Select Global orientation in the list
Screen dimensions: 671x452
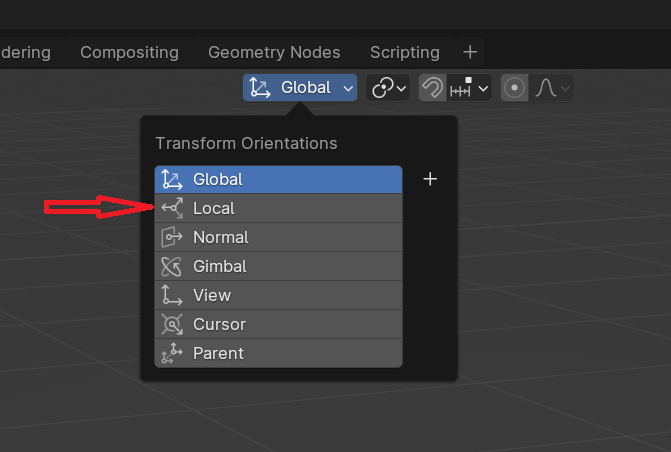coord(279,179)
